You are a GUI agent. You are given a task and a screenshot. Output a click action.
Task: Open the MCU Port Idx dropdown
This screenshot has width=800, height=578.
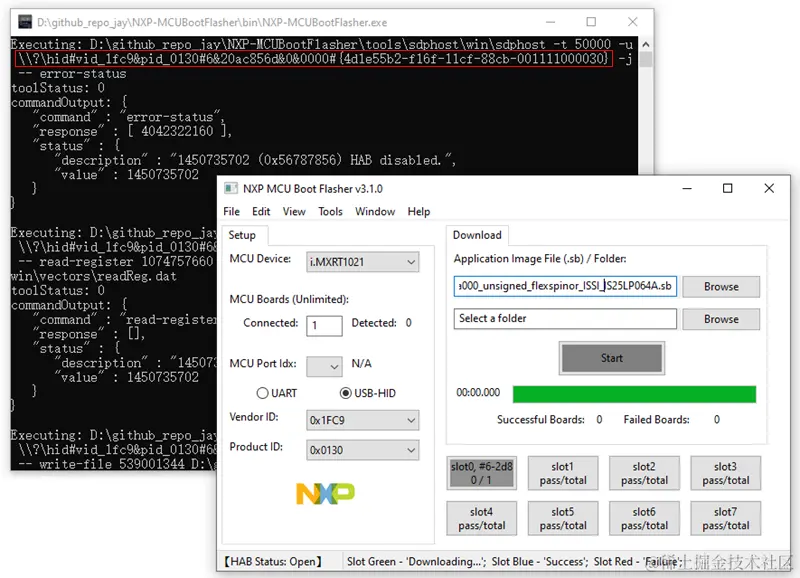tap(324, 366)
